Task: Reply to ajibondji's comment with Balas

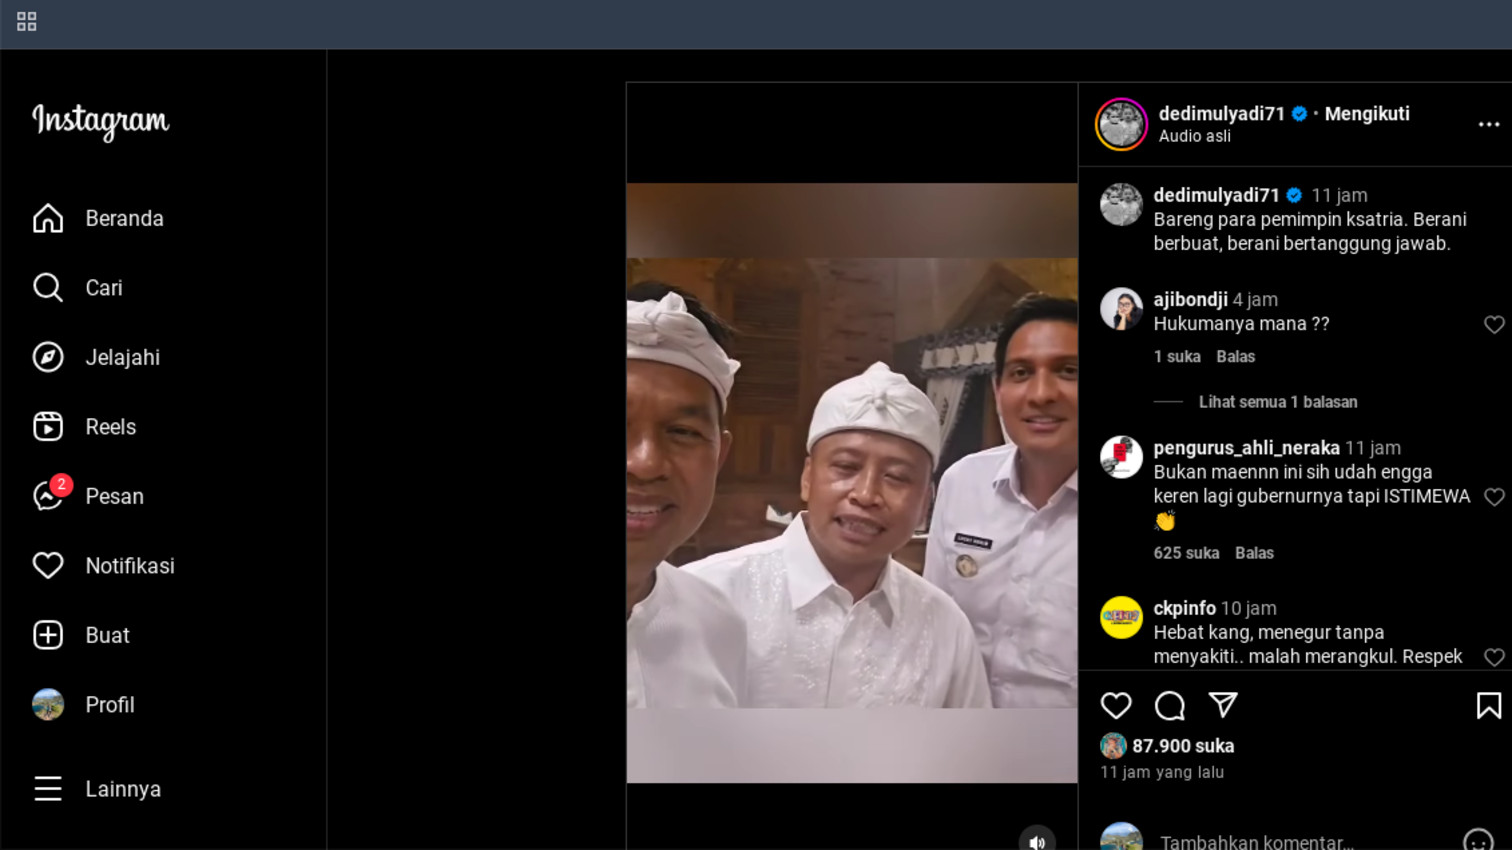Action: point(1235,357)
